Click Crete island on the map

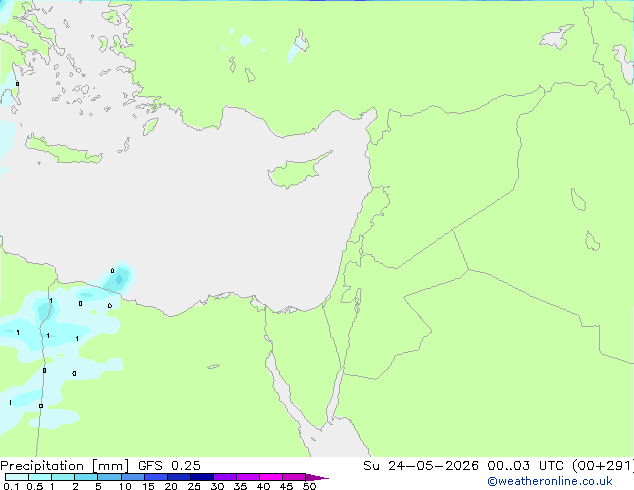click(x=63, y=150)
